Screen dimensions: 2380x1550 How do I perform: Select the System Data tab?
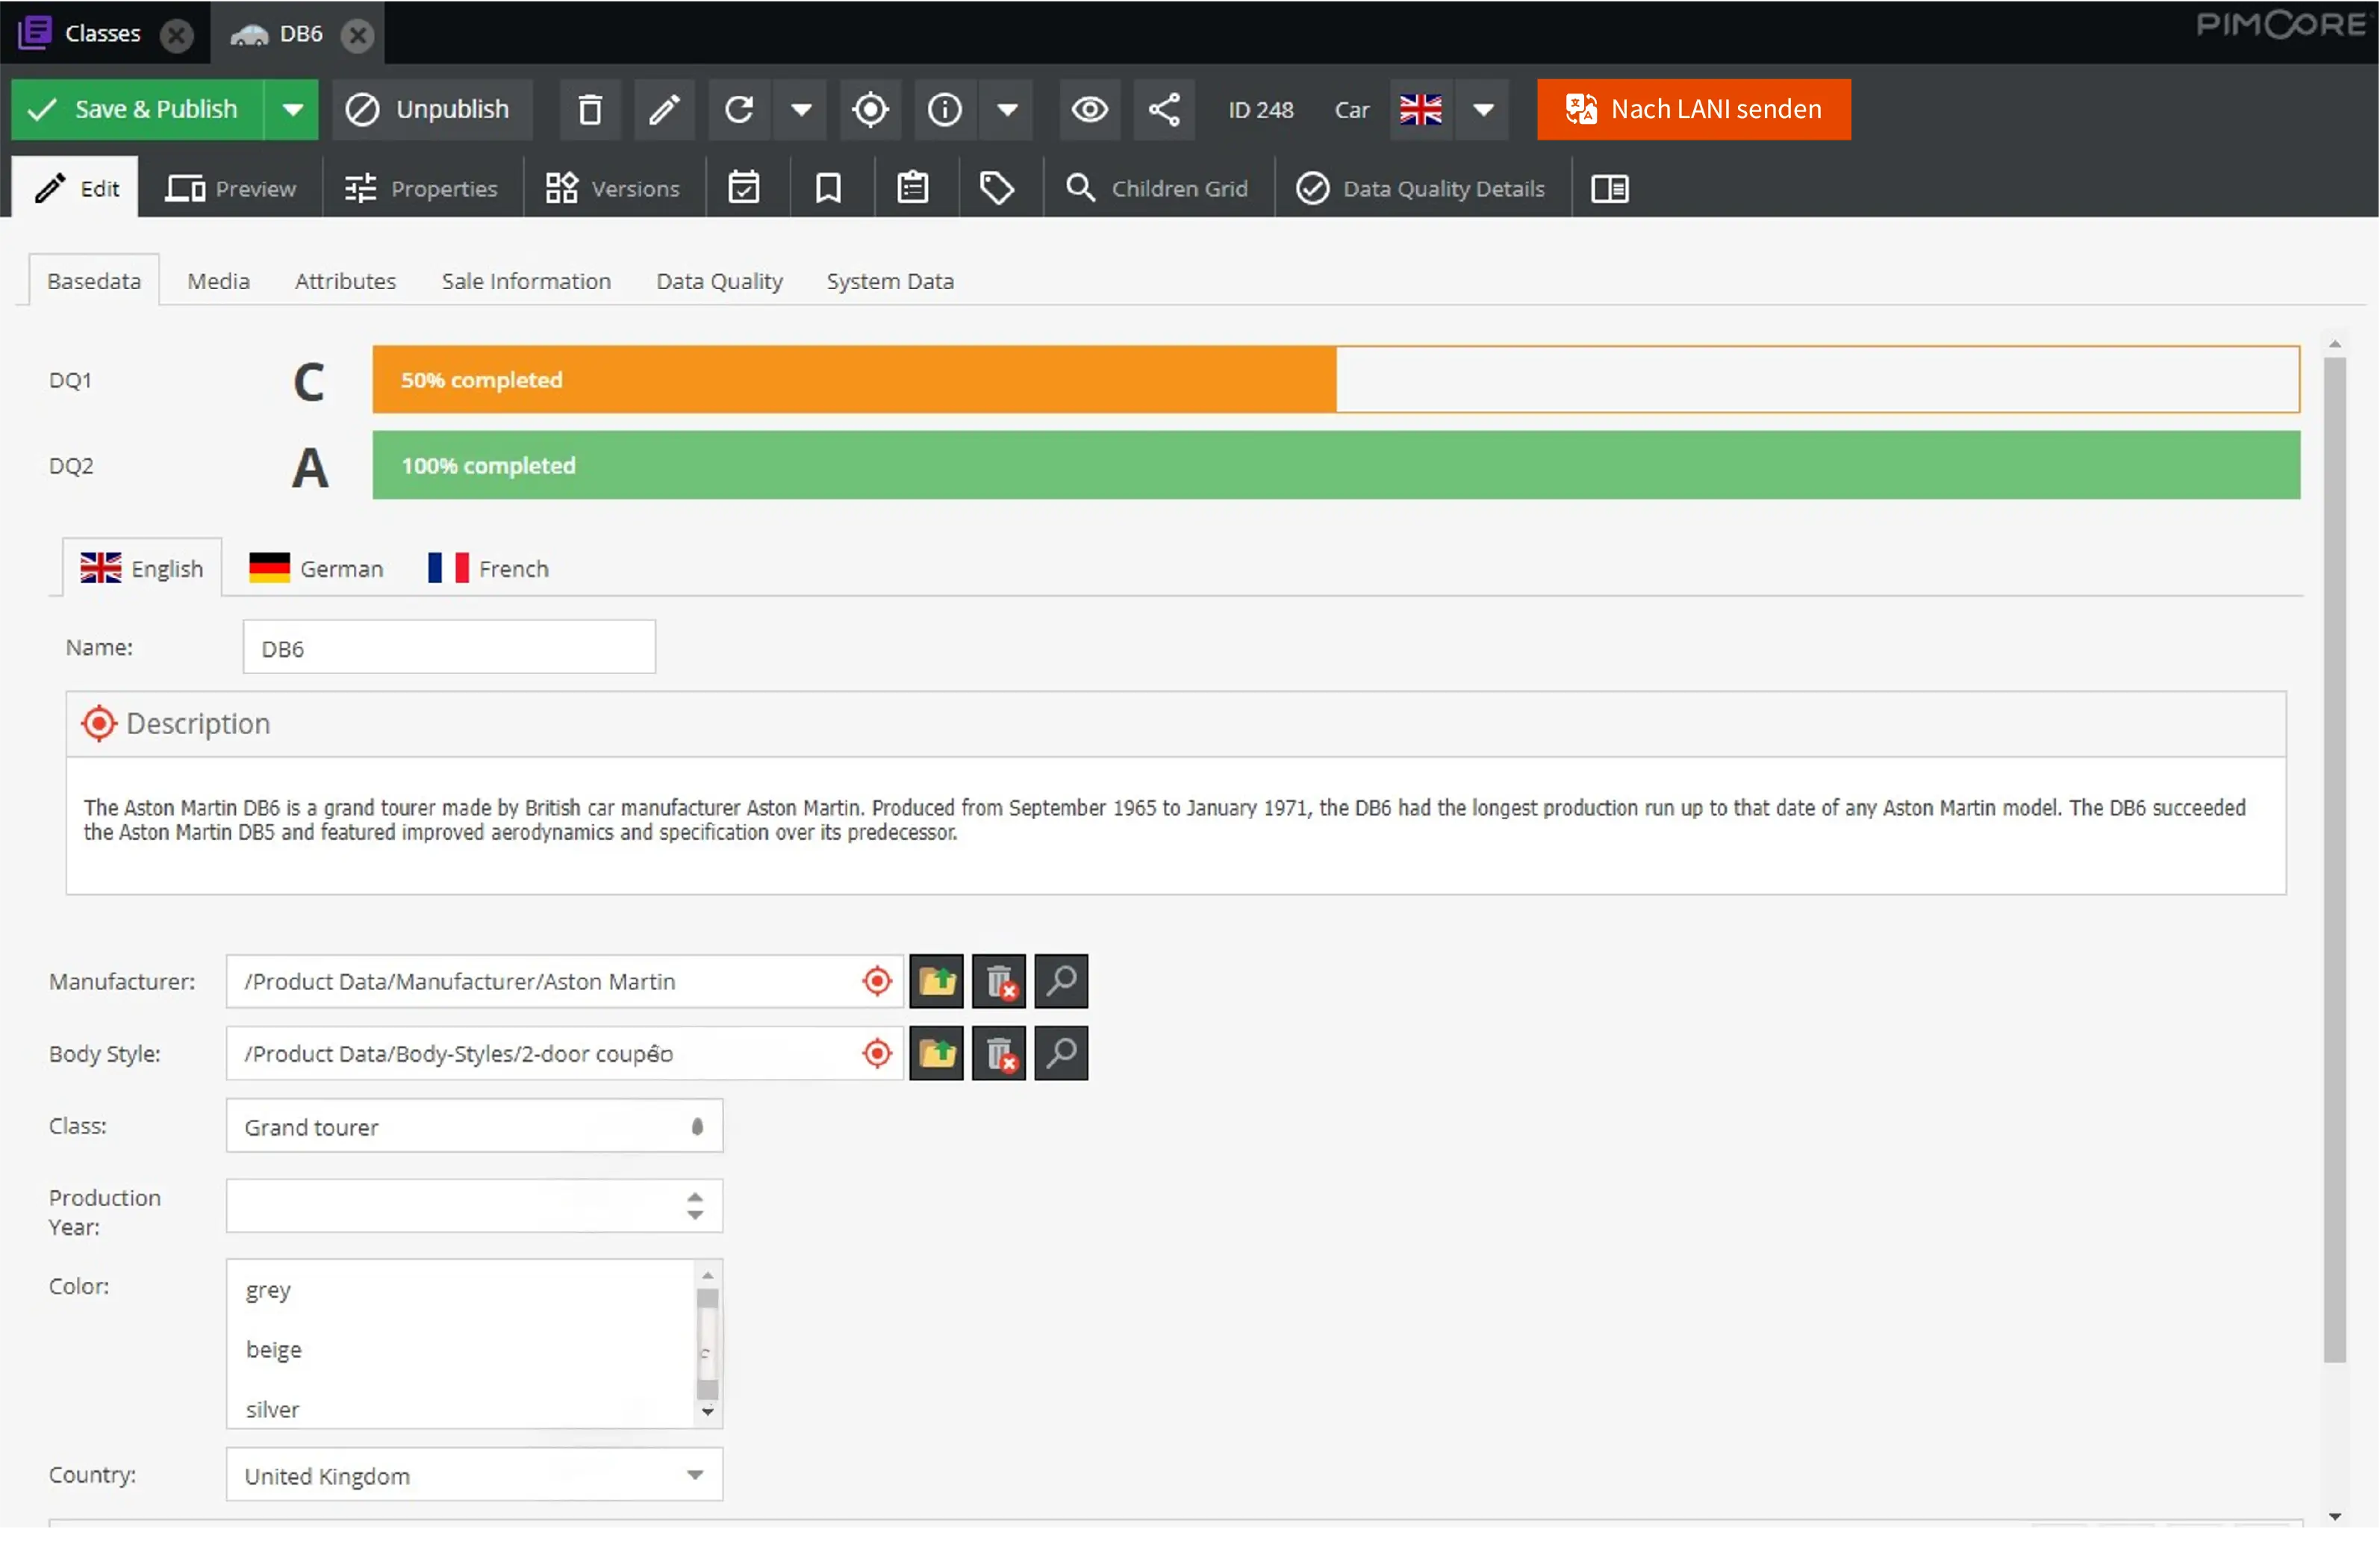pyautogui.click(x=890, y=281)
